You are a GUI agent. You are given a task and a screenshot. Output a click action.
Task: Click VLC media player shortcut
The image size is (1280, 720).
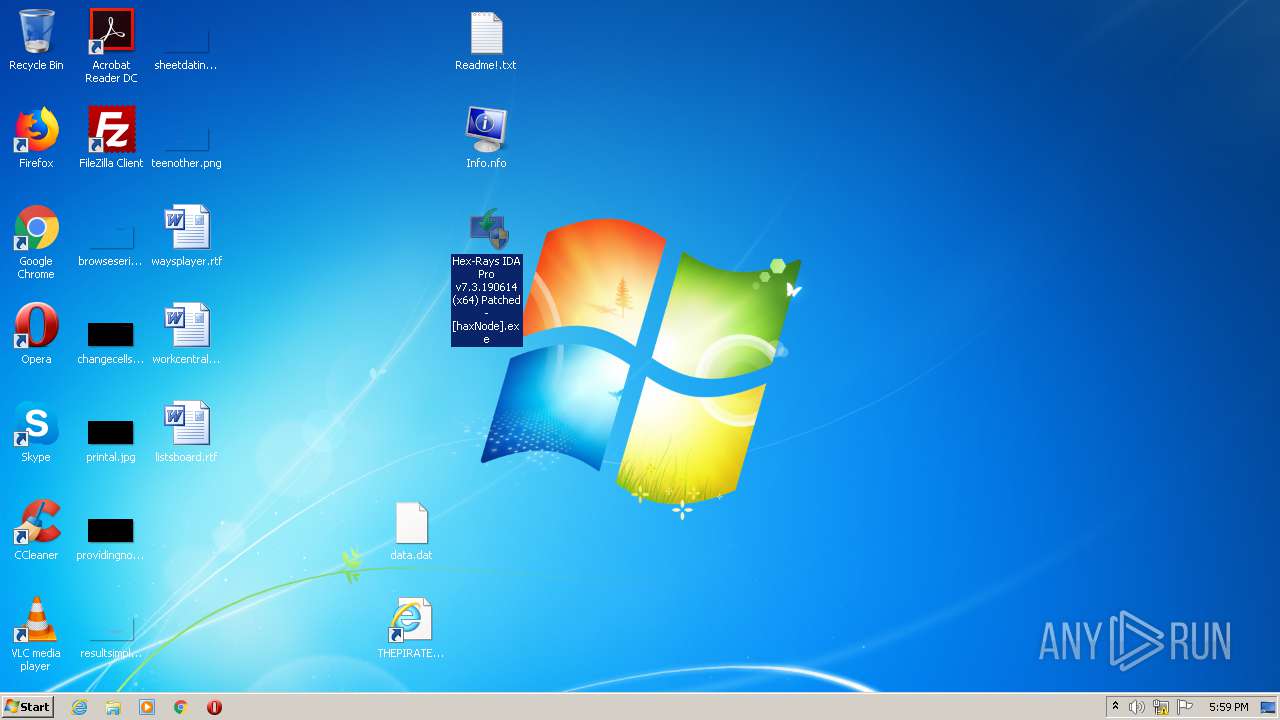pyautogui.click(x=36, y=634)
